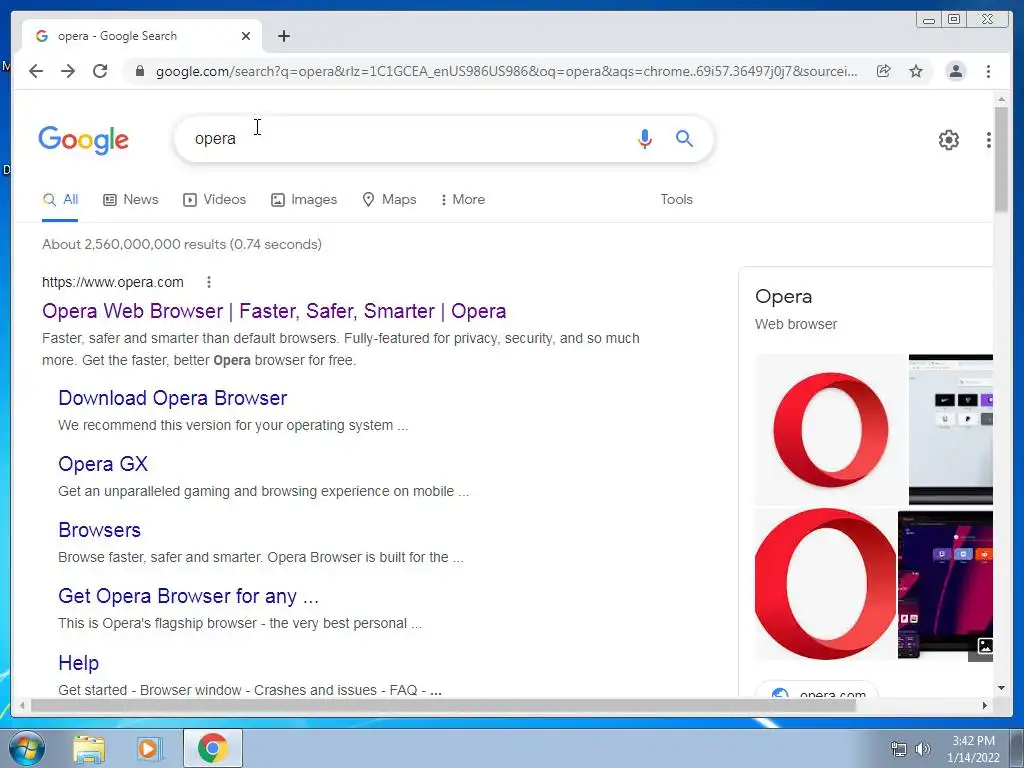
Task: Open the Browsers sitelink
Action: [99, 530]
